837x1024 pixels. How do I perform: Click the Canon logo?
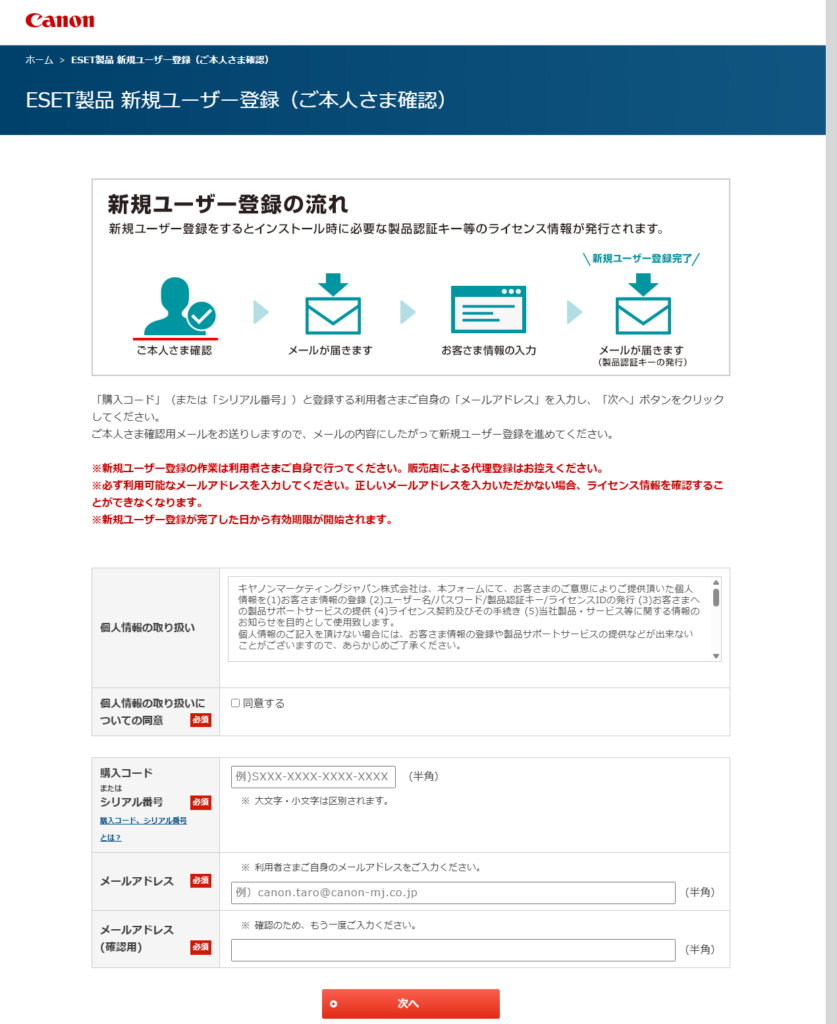click(59, 20)
